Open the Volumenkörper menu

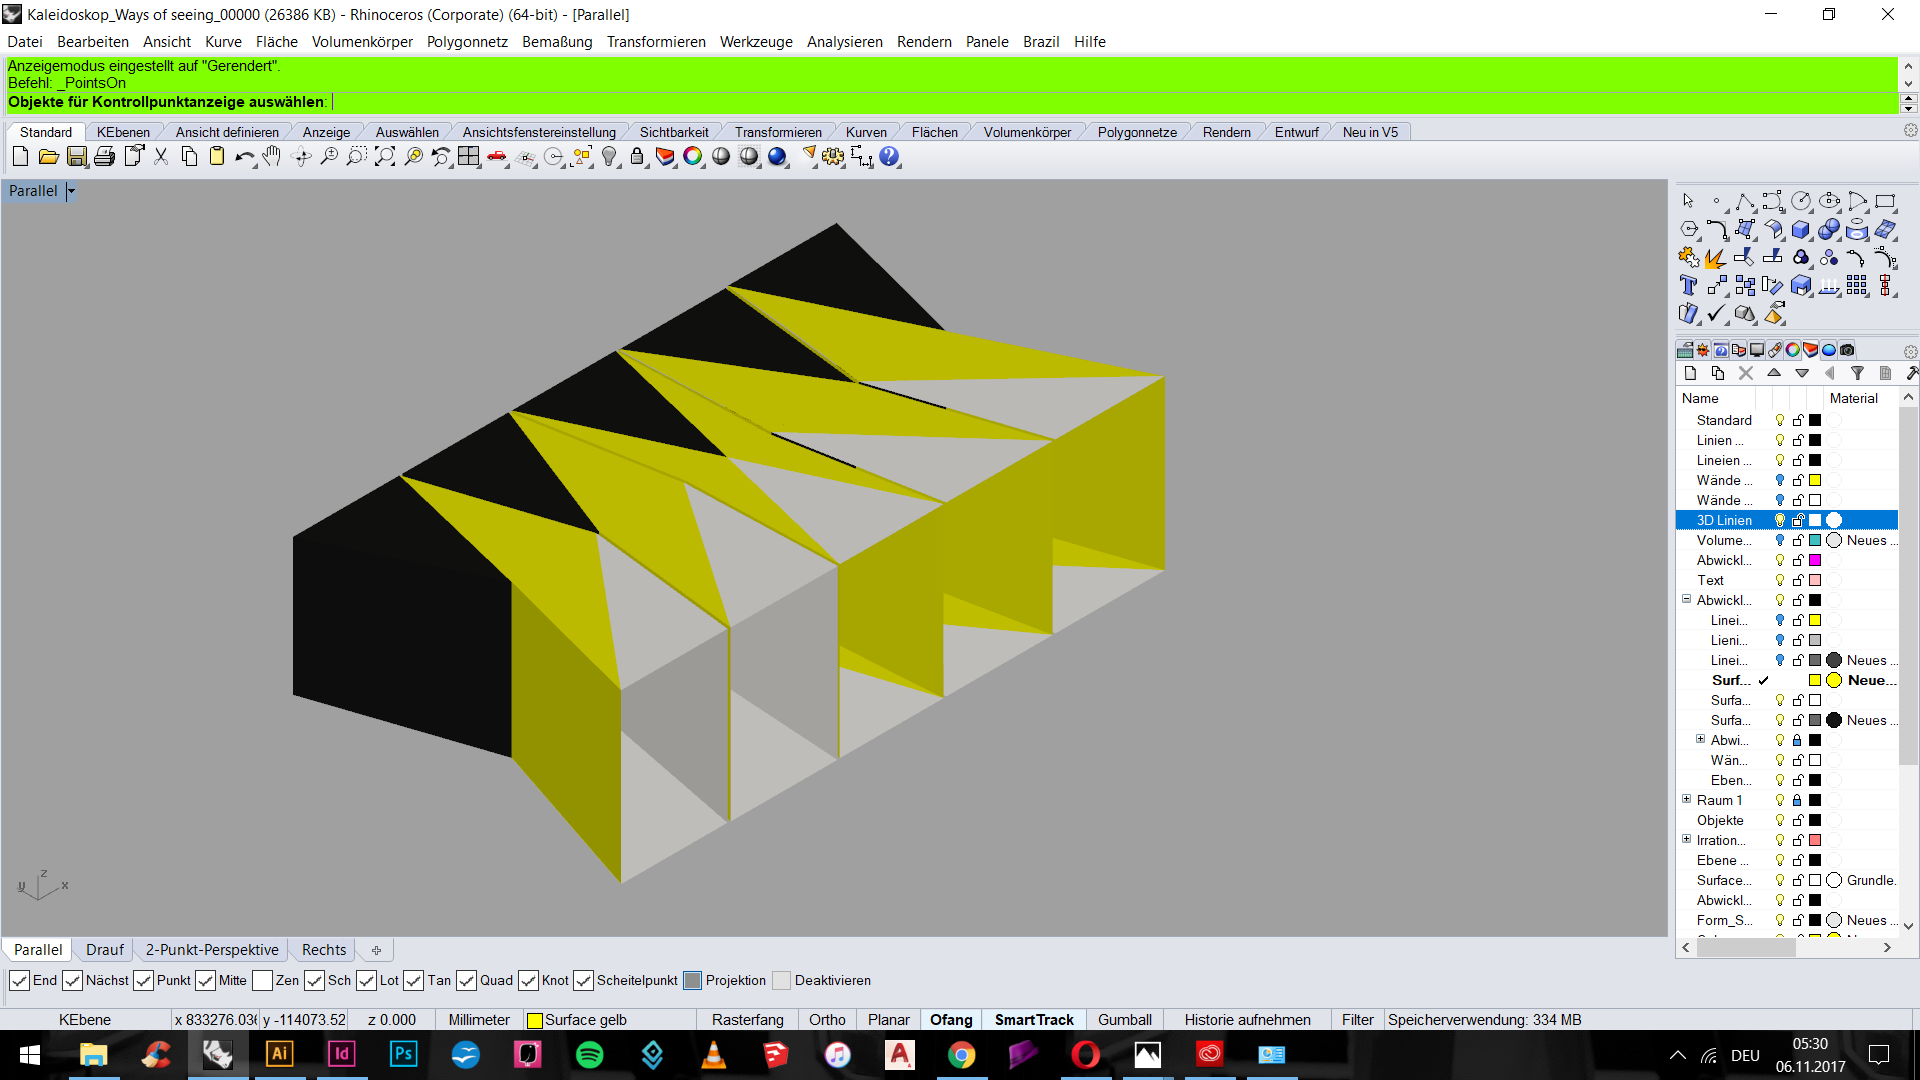tap(362, 42)
